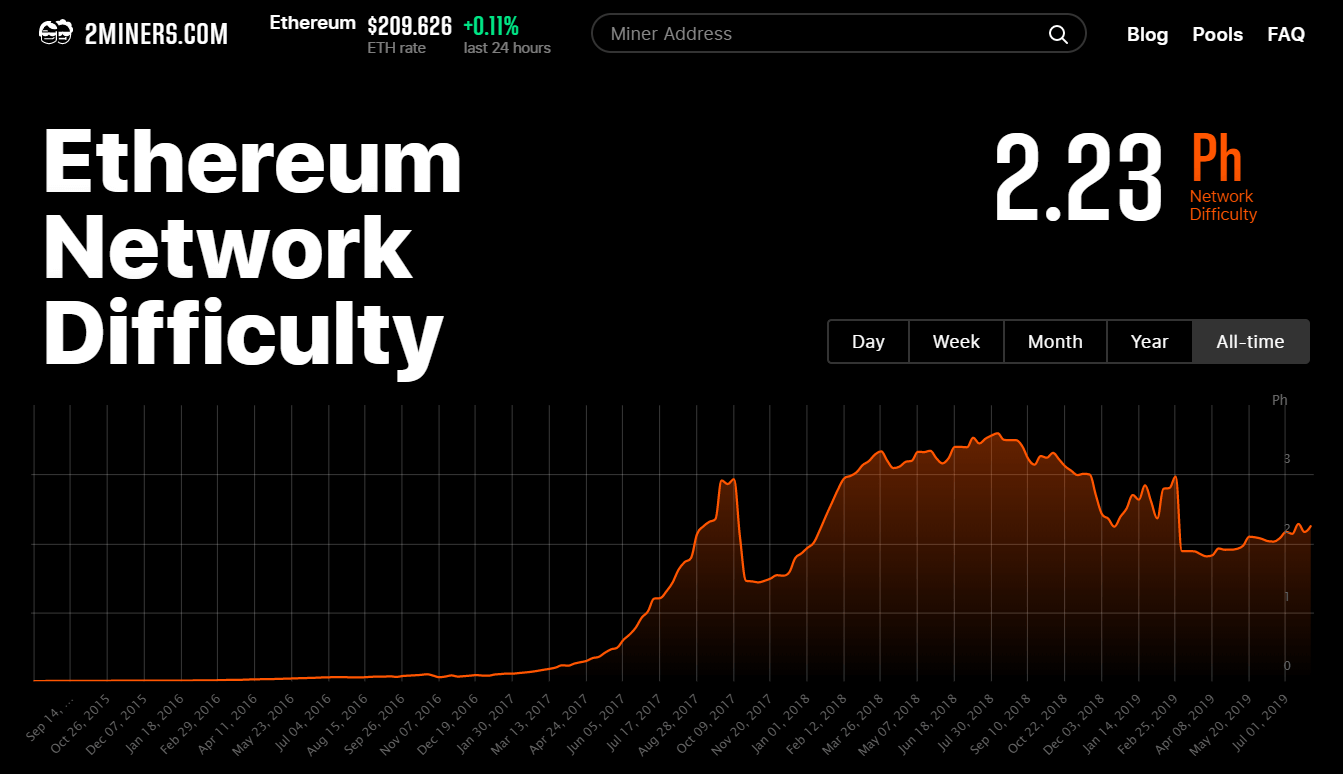Click the 2MINERS.COM site name text
The width and height of the screenshot is (1343, 774).
157,34
